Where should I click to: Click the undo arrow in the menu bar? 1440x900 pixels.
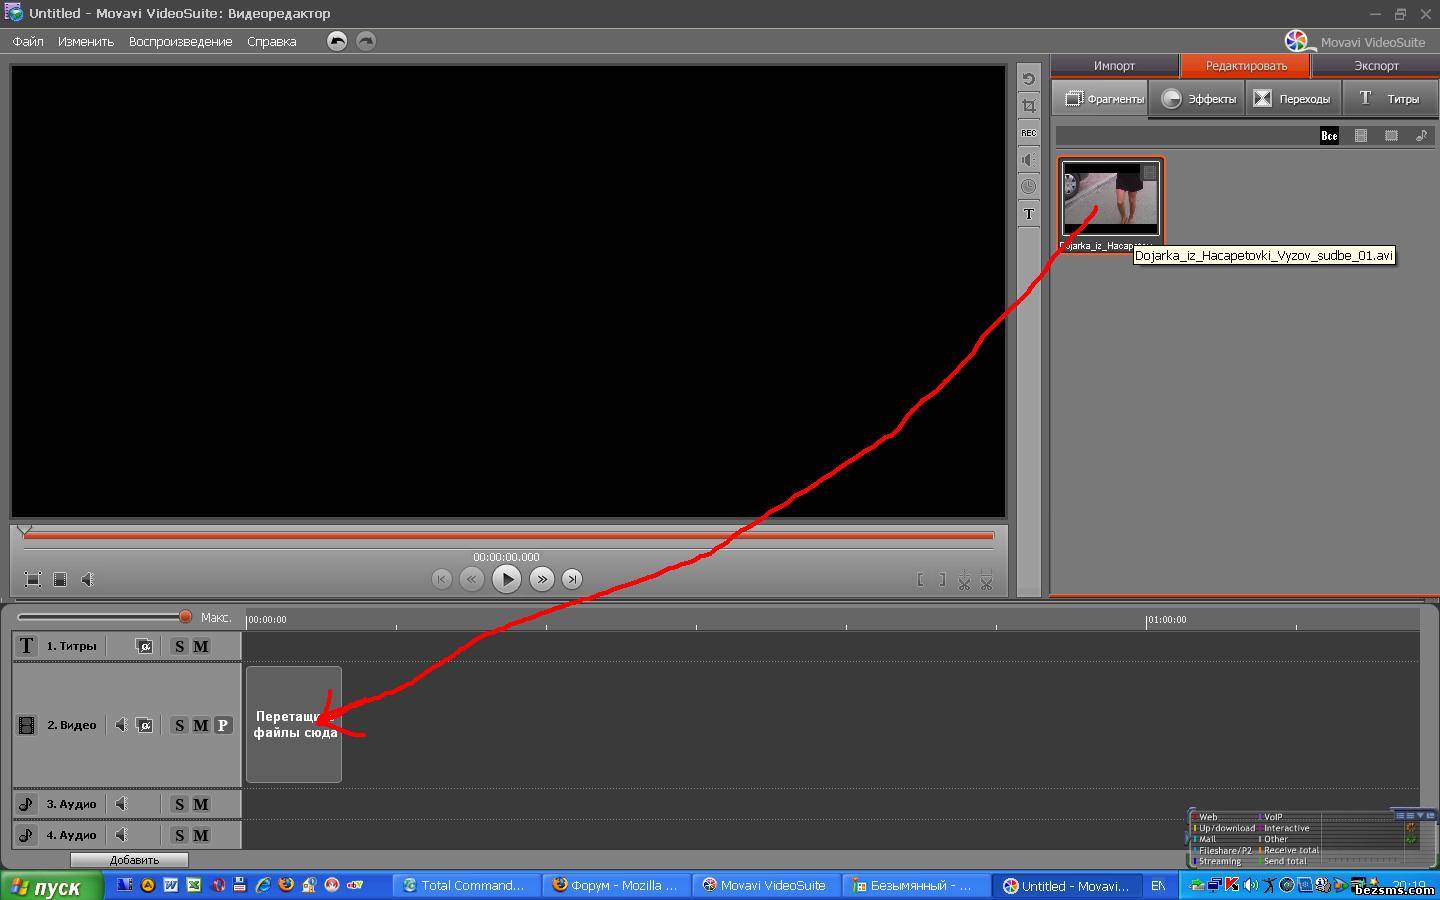(x=337, y=41)
